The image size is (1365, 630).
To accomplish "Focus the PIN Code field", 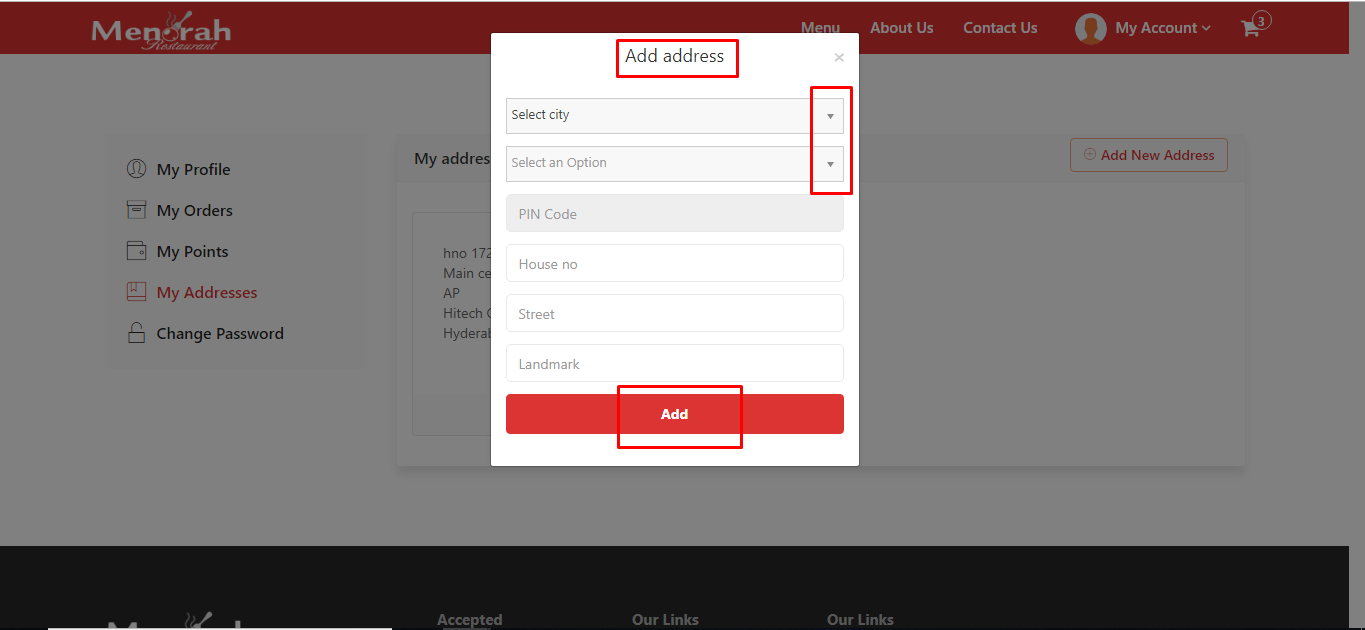I will 674,214.
